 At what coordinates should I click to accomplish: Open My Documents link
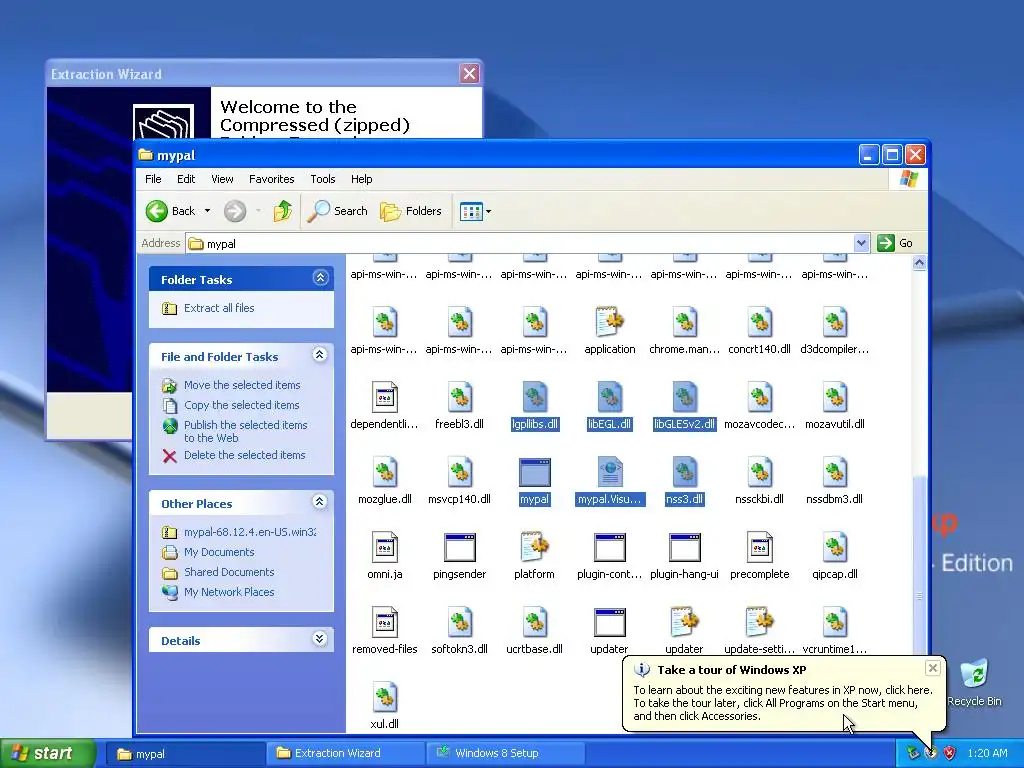[x=219, y=552]
